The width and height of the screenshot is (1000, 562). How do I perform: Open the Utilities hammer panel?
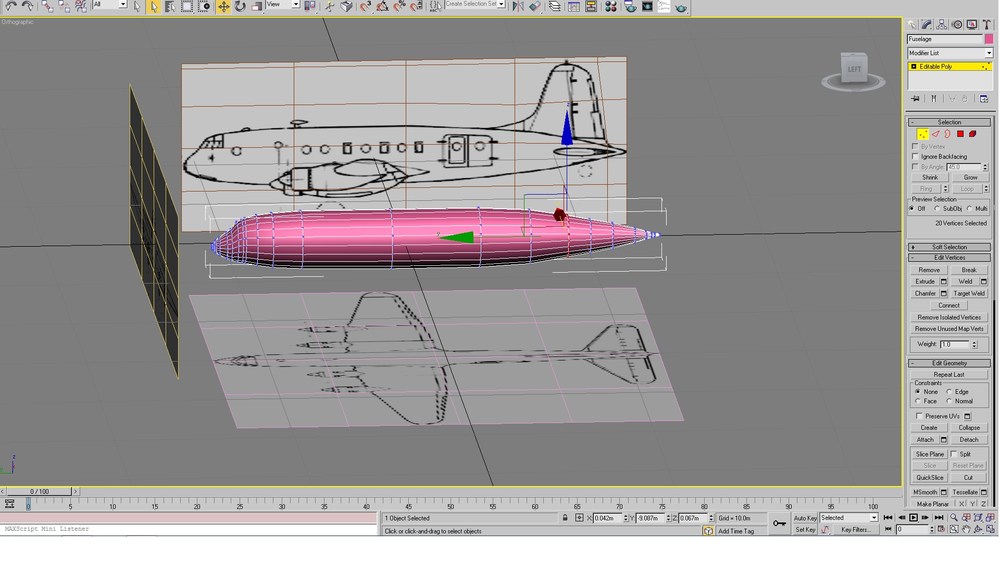tap(987, 25)
